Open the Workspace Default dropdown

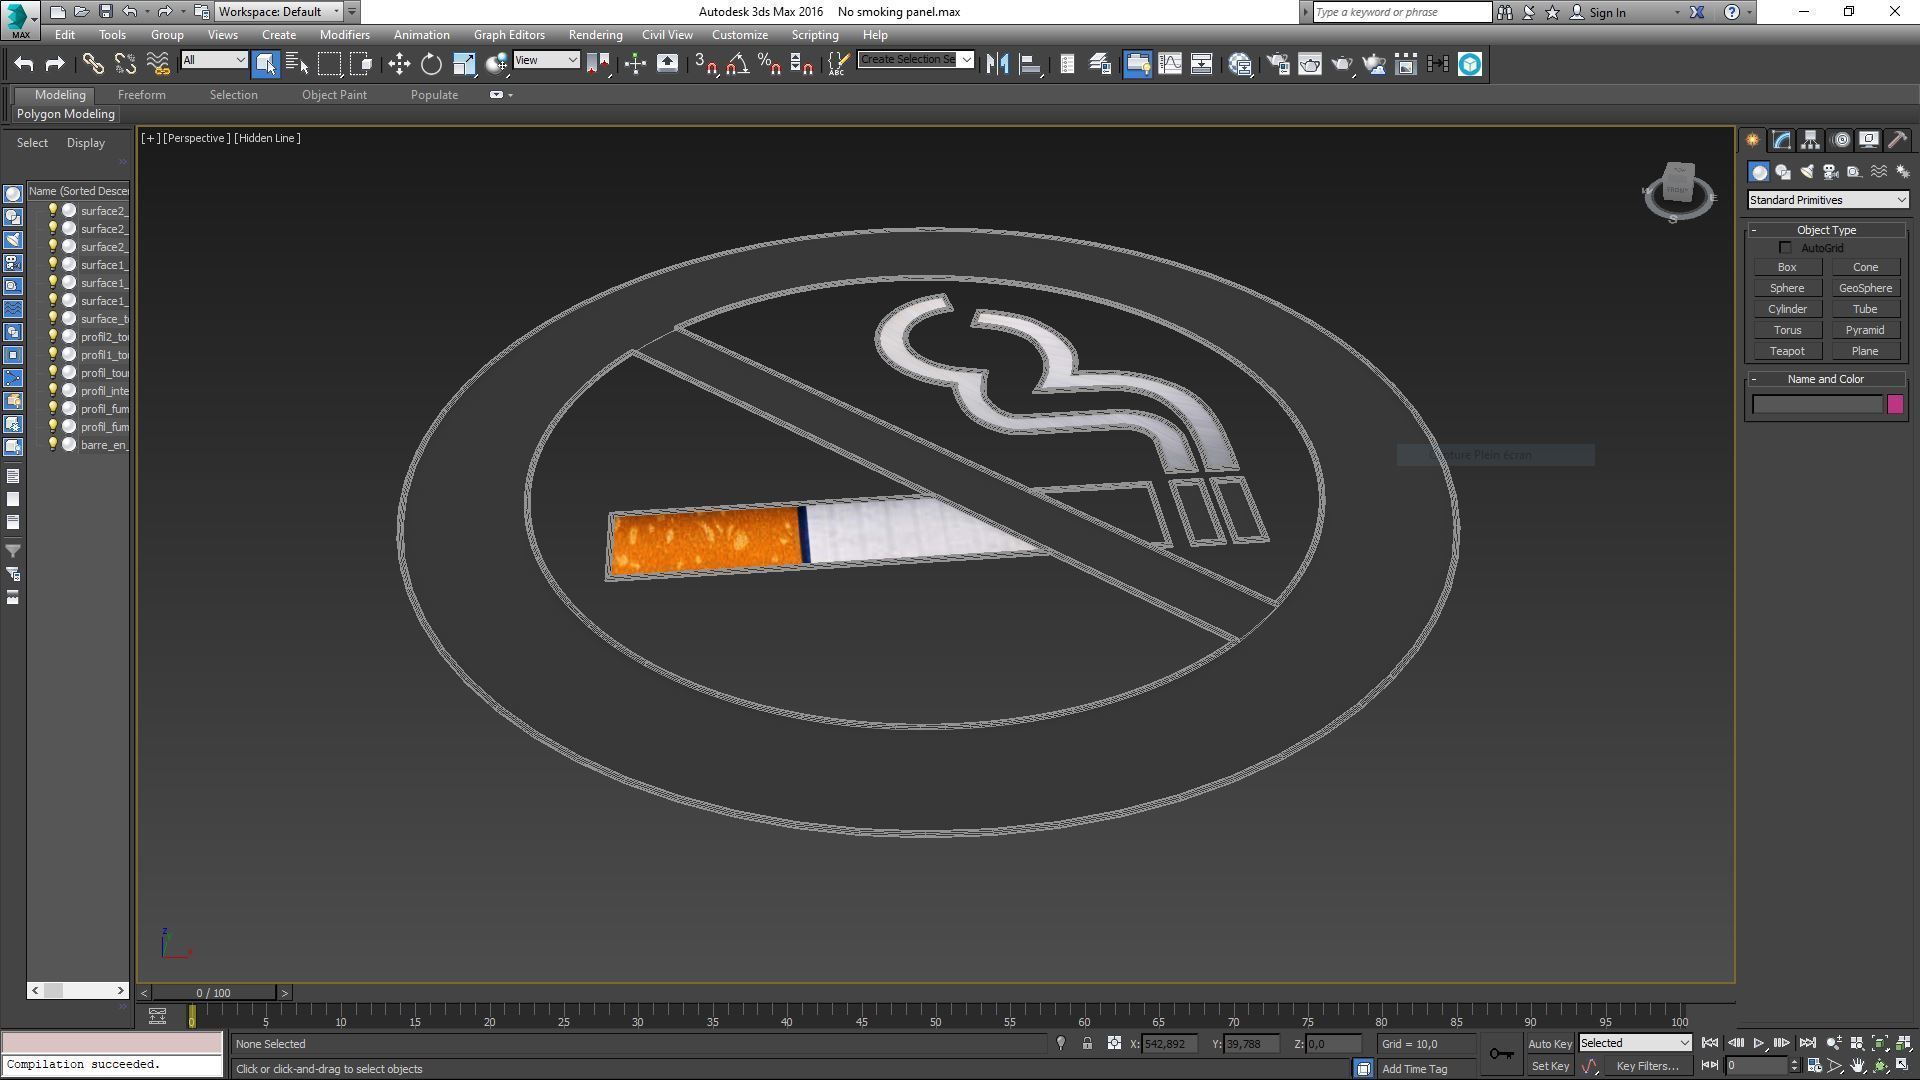coord(279,12)
